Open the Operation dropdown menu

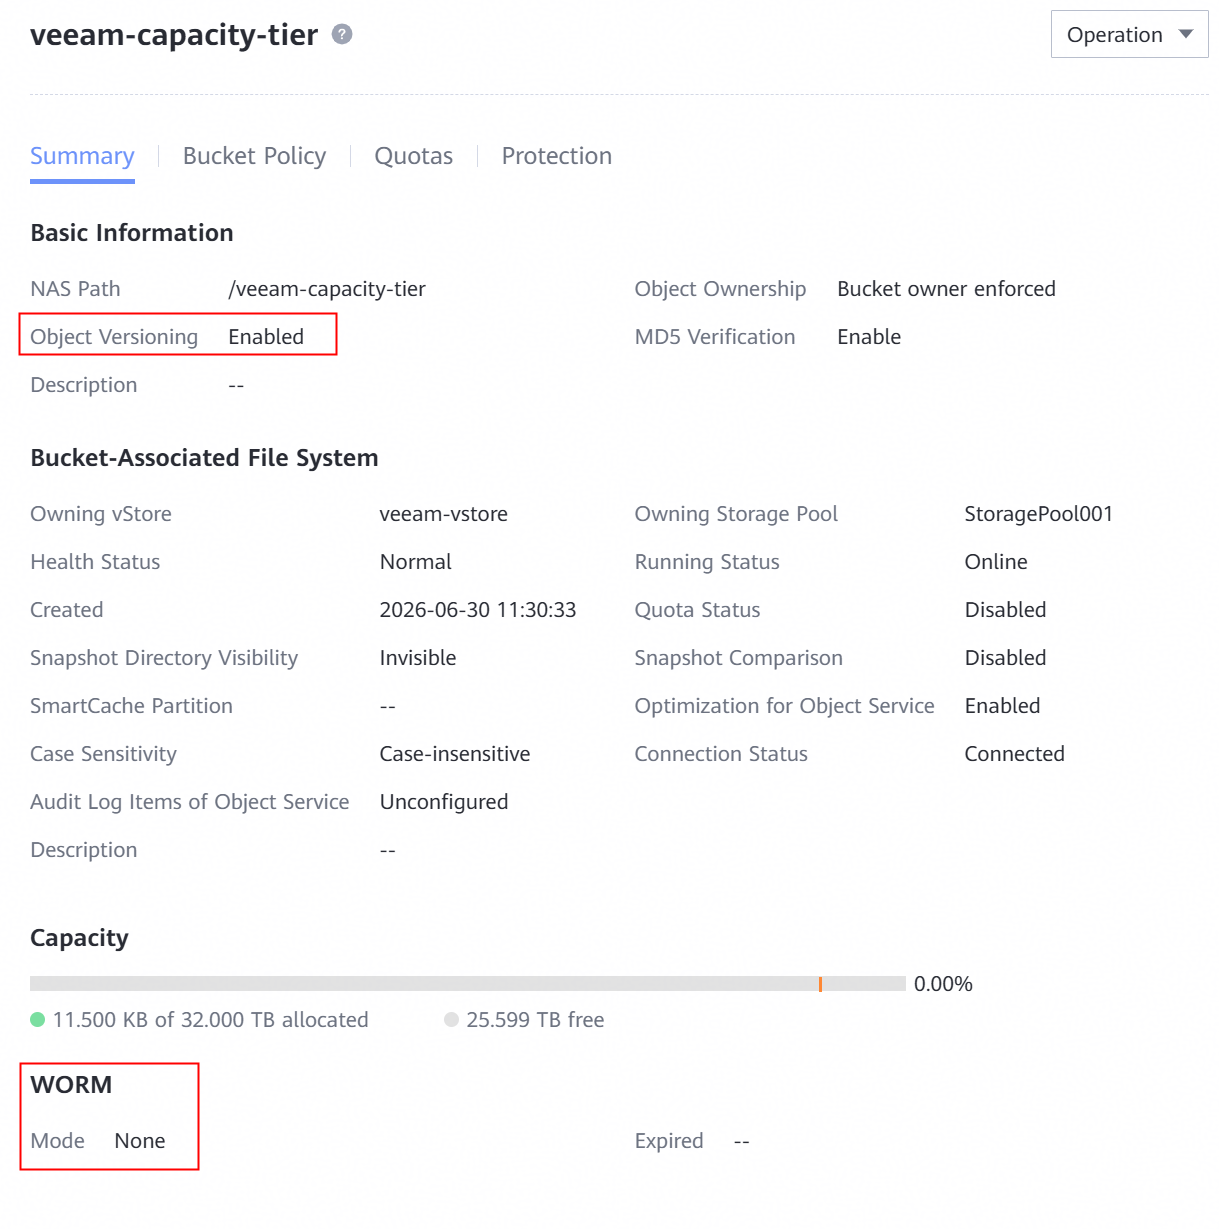click(x=1129, y=34)
